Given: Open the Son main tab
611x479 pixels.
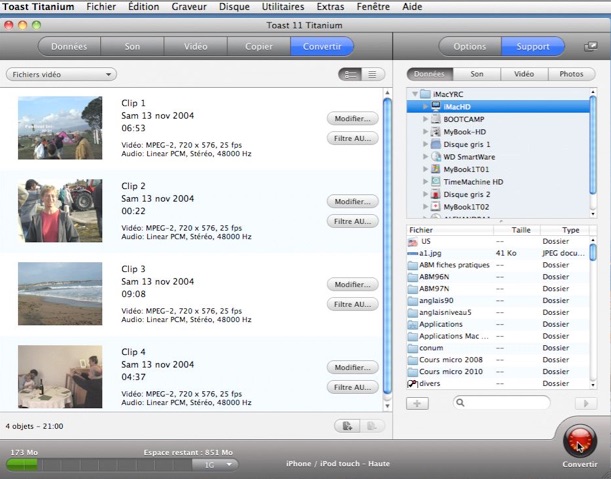Looking at the screenshot, I should click(132, 46).
